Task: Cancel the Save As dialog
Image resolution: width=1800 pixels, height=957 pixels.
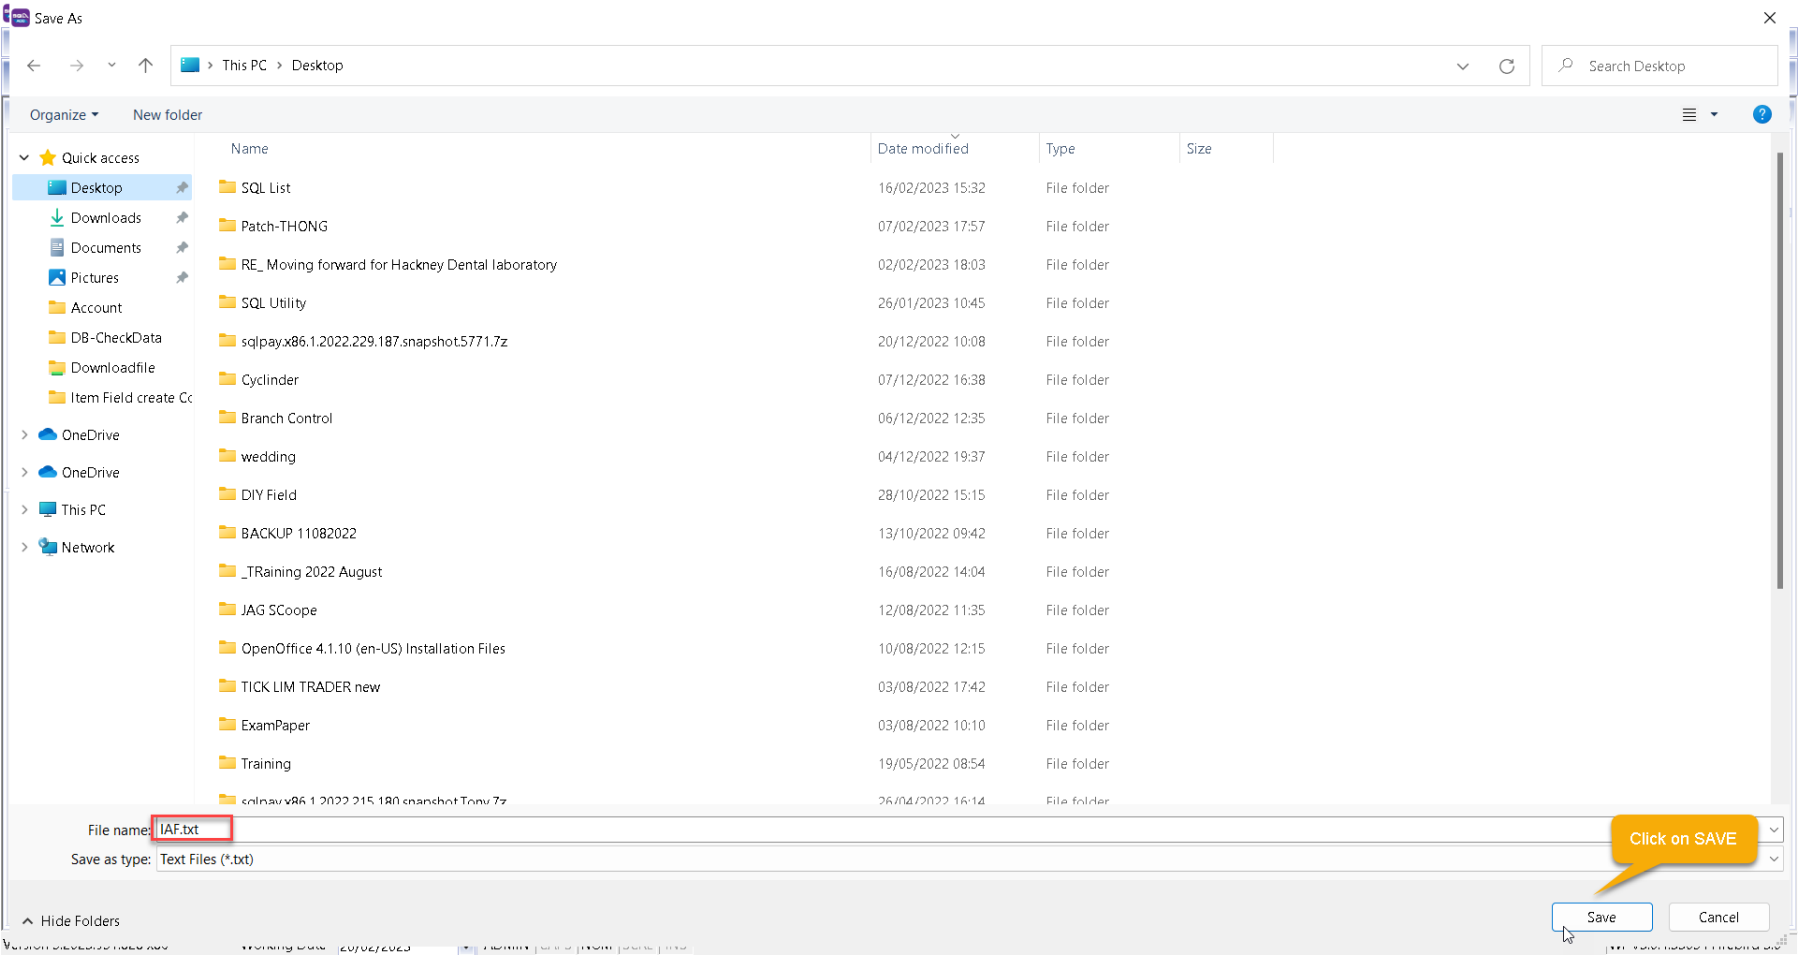Action: click(x=1718, y=917)
